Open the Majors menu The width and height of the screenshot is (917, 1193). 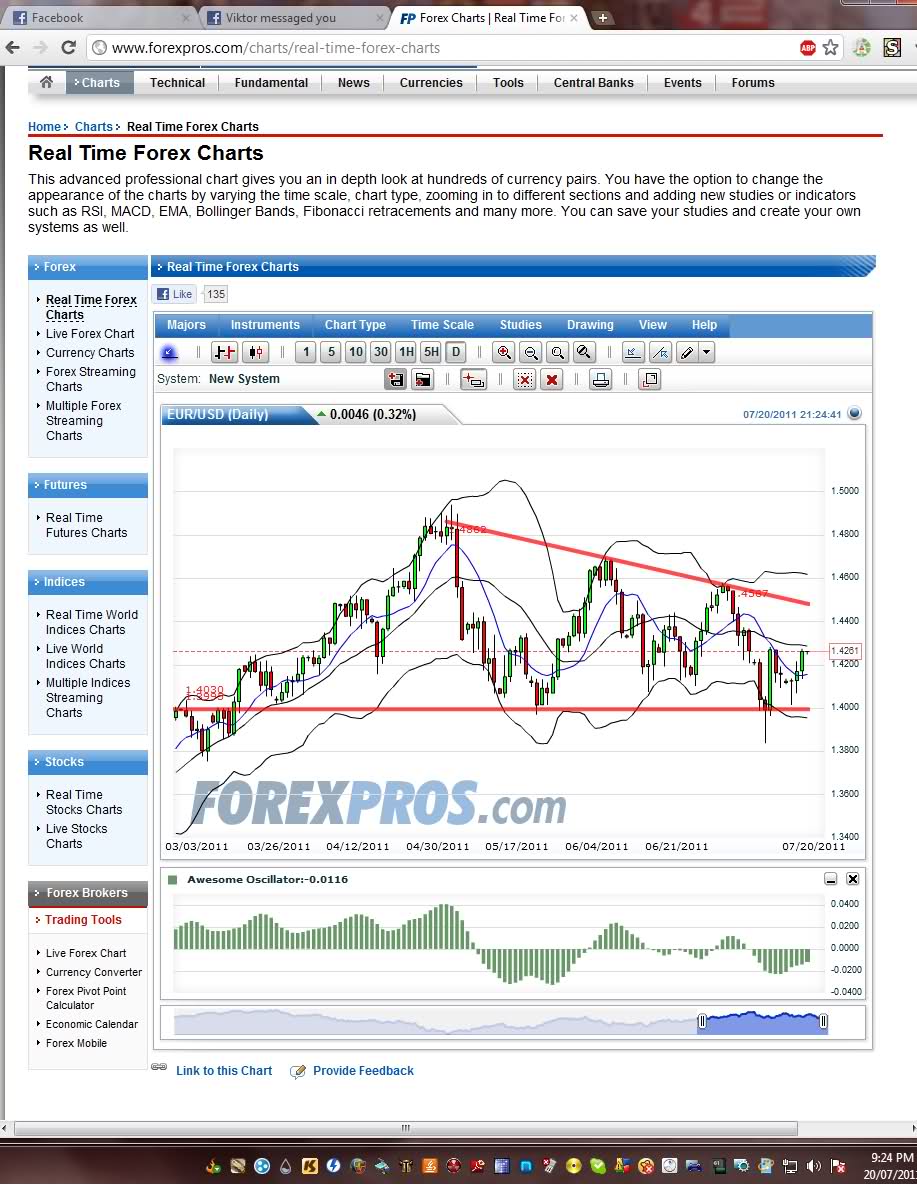(186, 325)
